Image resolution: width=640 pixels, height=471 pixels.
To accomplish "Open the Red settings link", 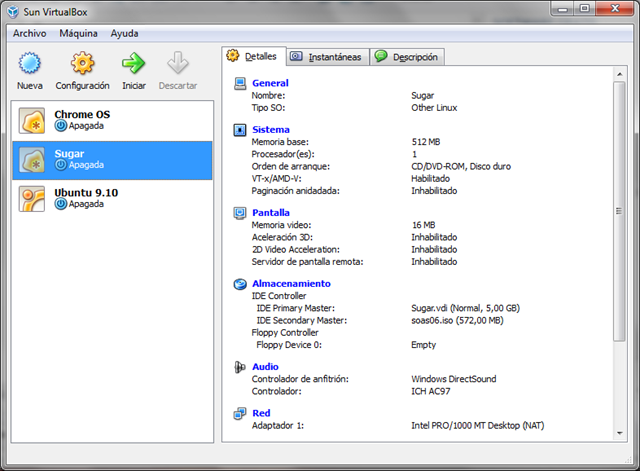I will tap(261, 413).
